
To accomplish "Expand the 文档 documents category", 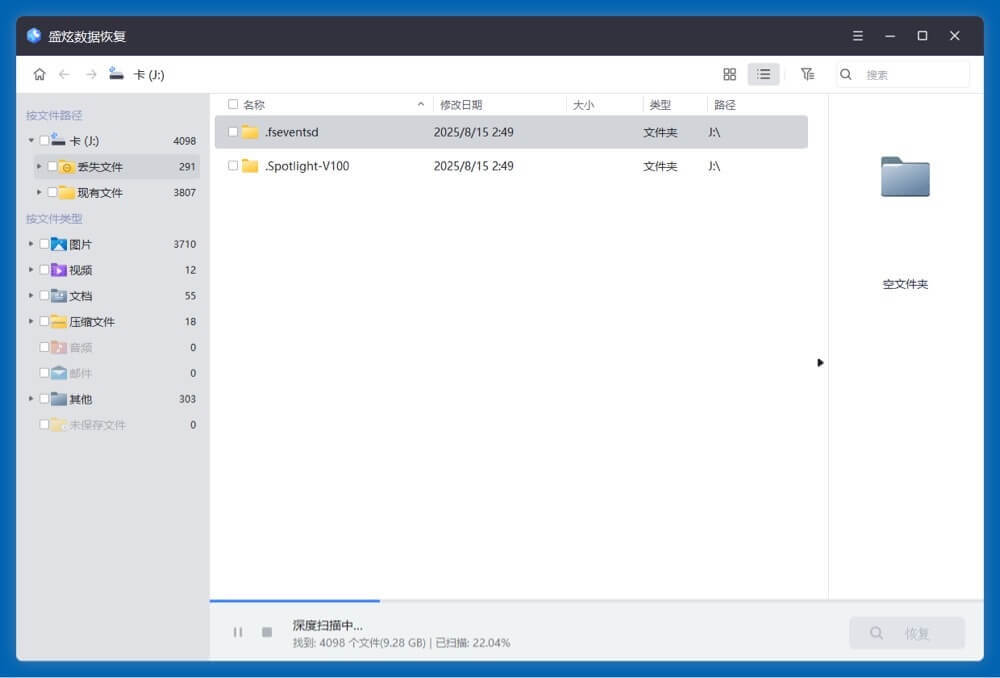I will pyautogui.click(x=30, y=295).
